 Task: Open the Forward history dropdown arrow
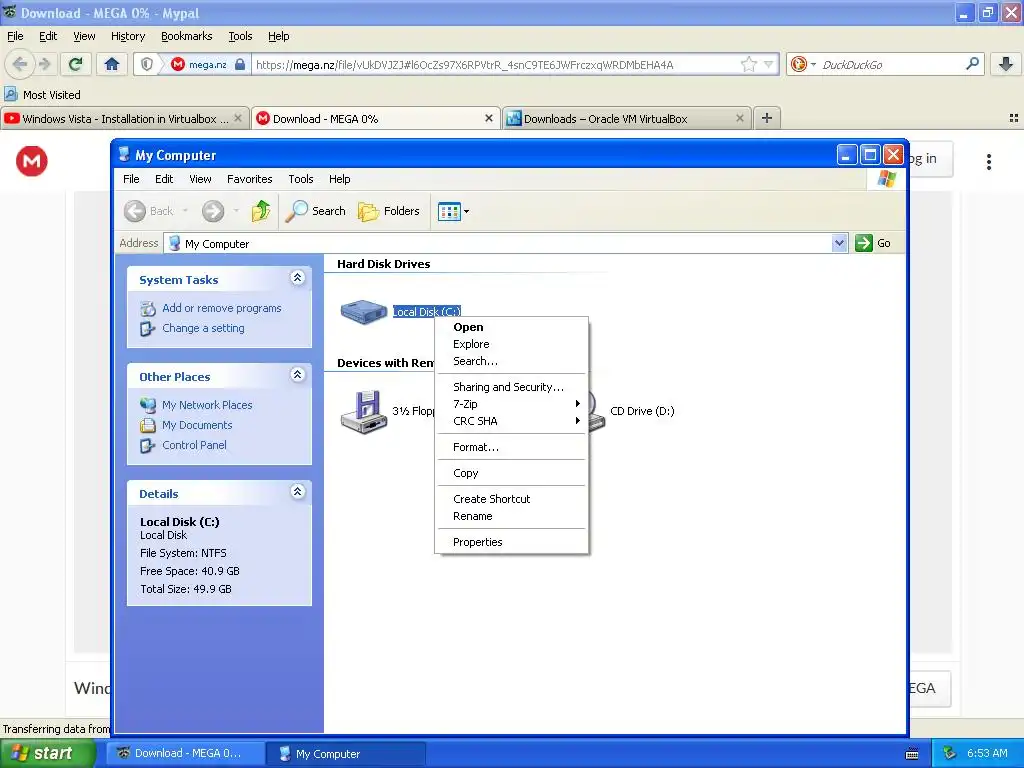tap(236, 211)
